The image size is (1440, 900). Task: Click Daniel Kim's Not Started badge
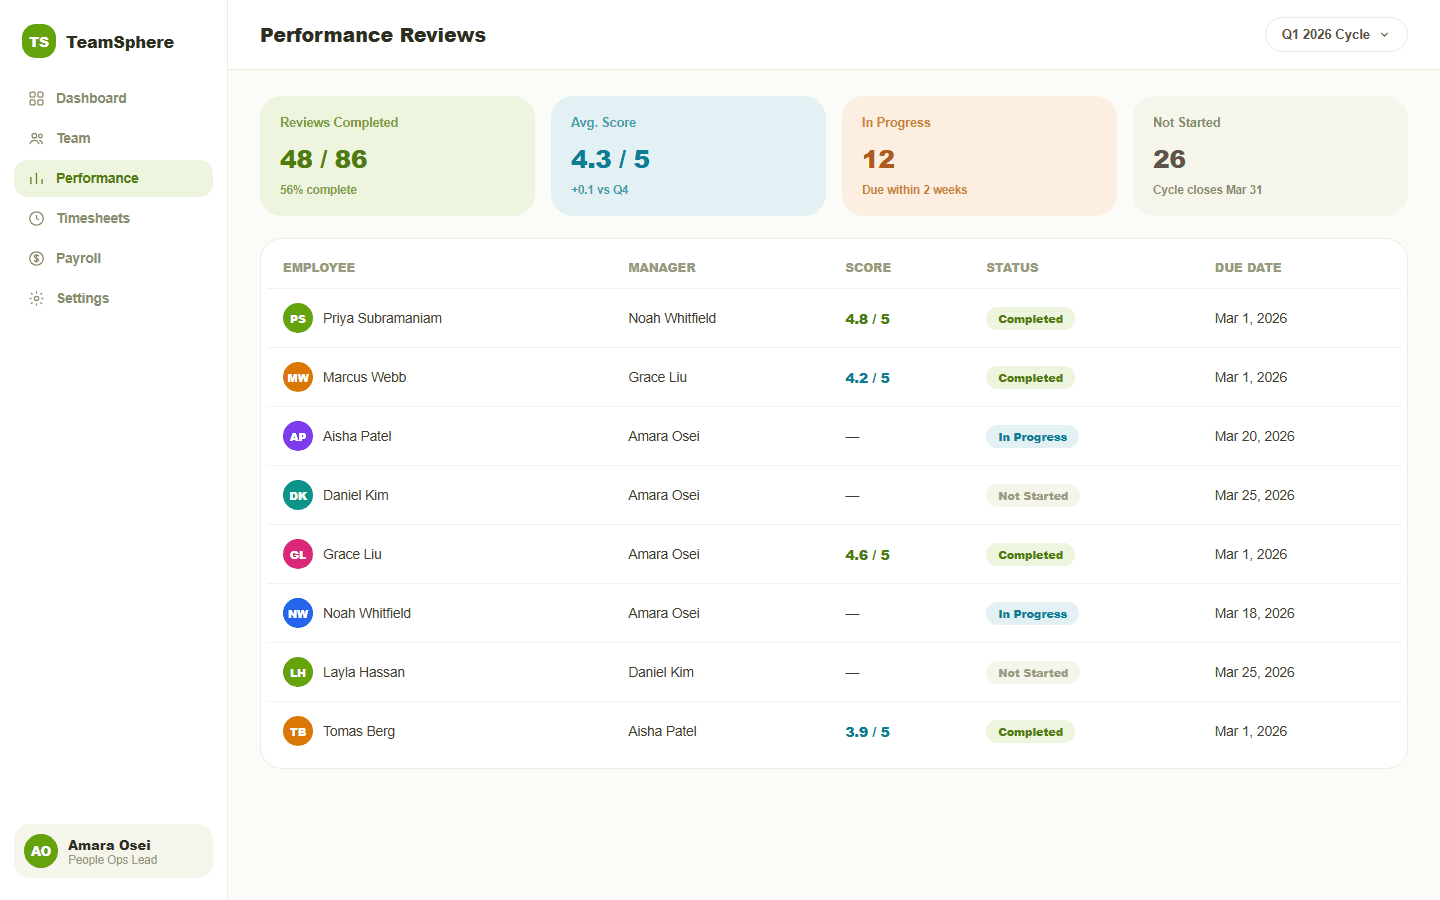tap(1033, 496)
